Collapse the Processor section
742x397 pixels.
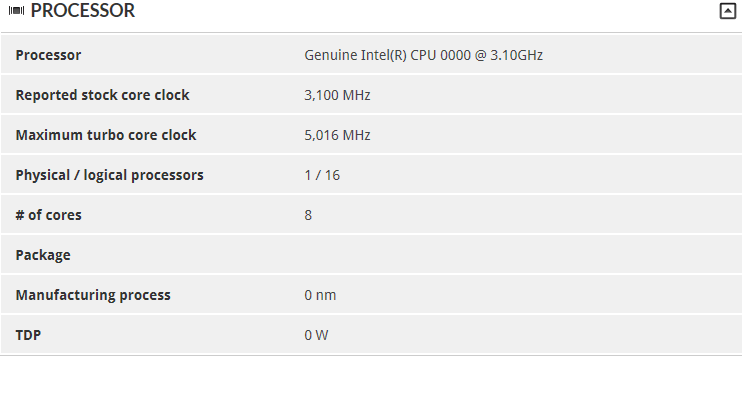tap(728, 11)
